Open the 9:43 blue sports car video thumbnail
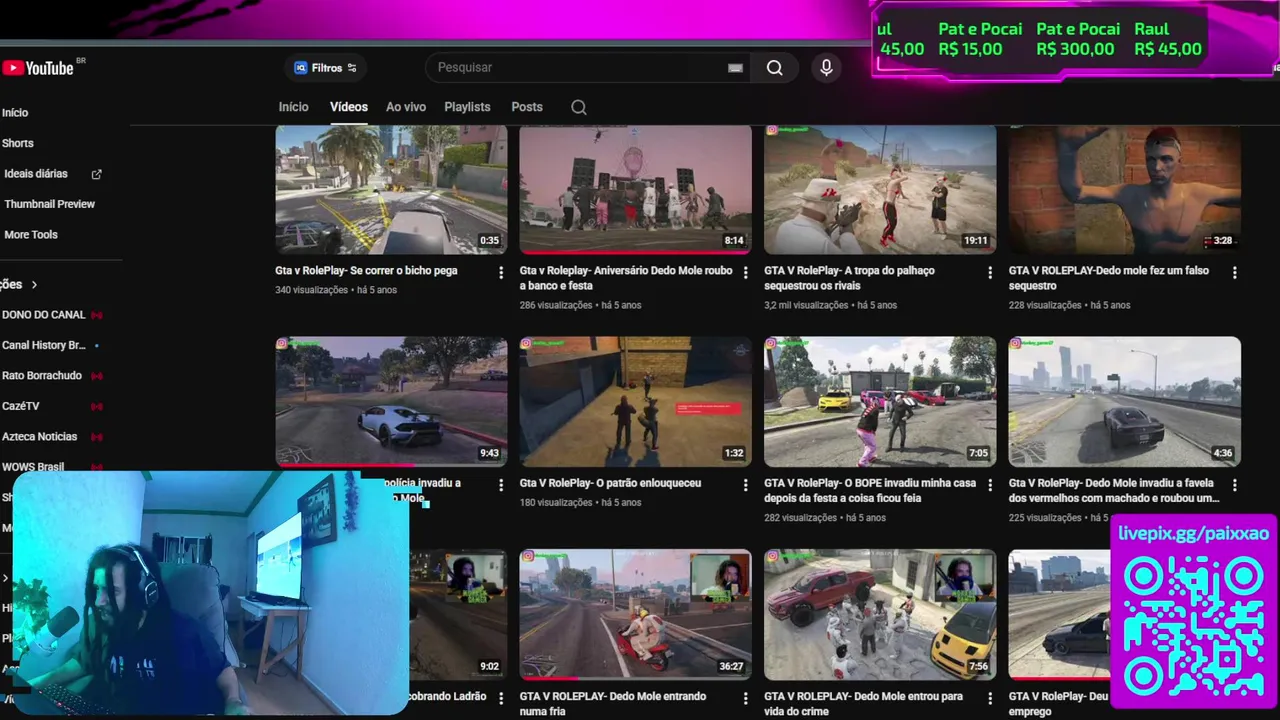Viewport: 1280px width, 720px height. point(391,402)
